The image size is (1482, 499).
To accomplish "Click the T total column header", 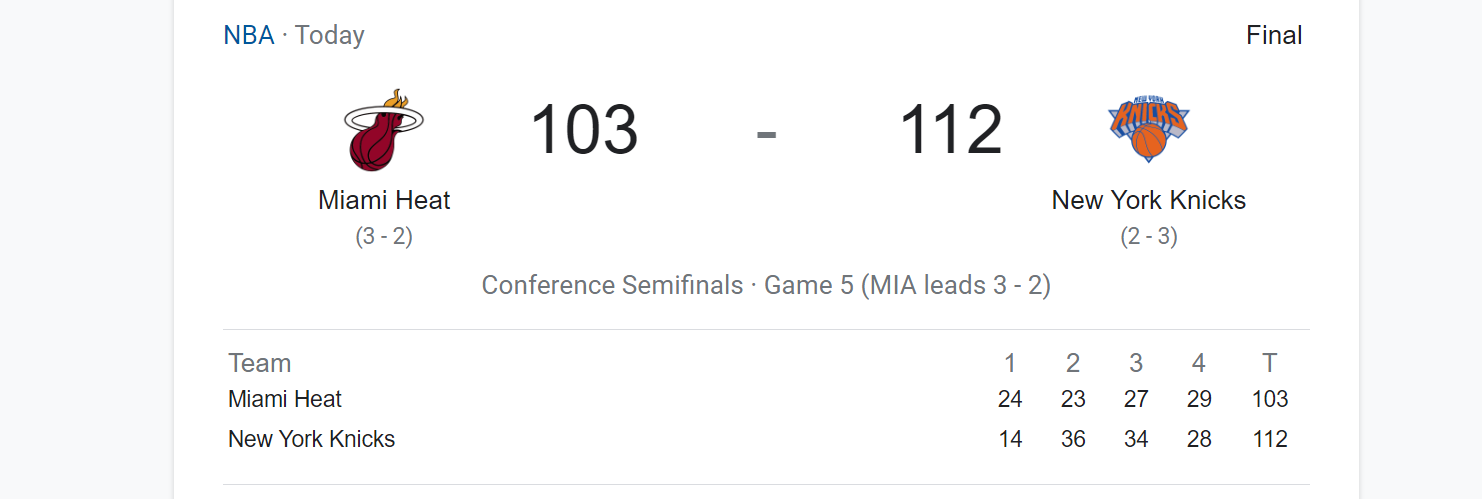I will coord(1270,363).
